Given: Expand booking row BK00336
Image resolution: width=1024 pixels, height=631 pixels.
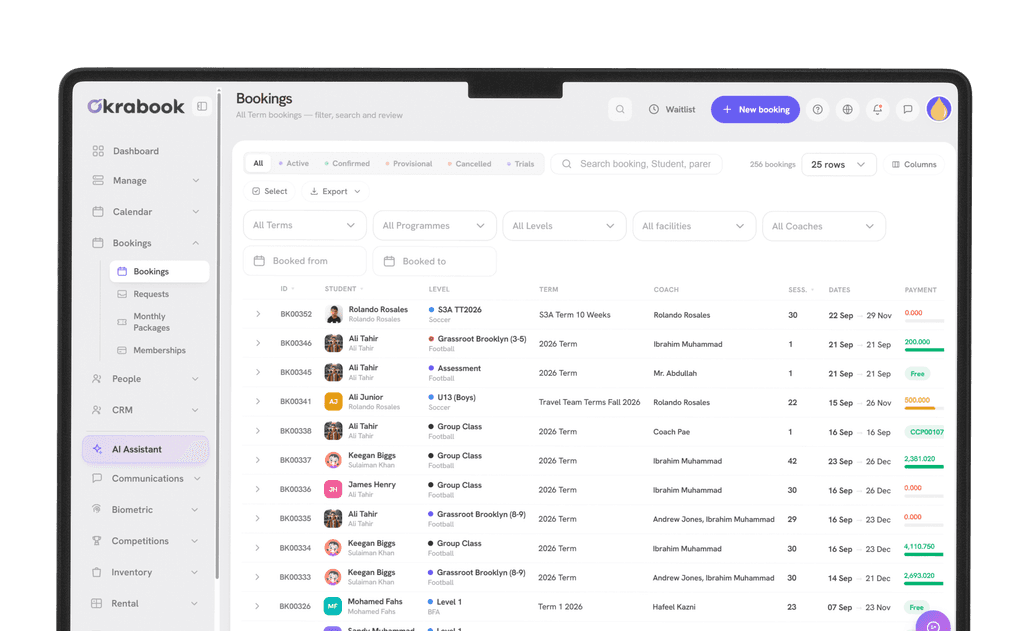Looking at the screenshot, I should 257,489.
